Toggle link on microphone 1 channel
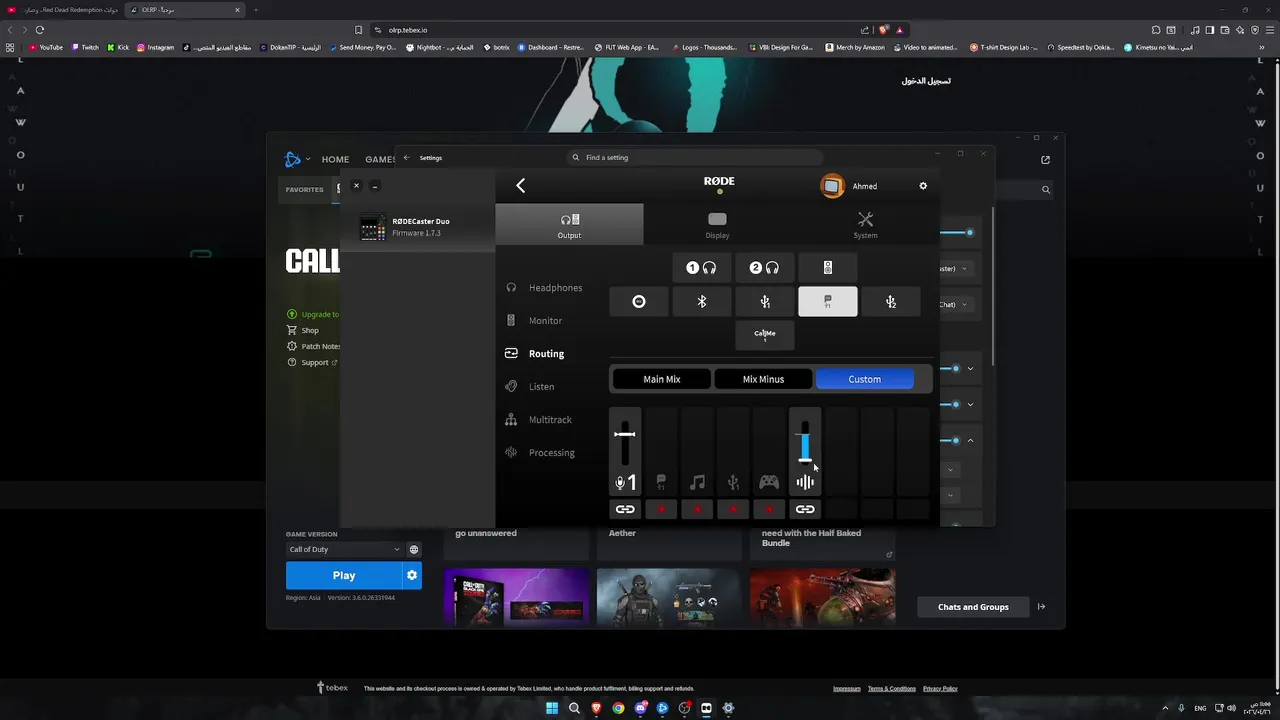 pyautogui.click(x=625, y=509)
